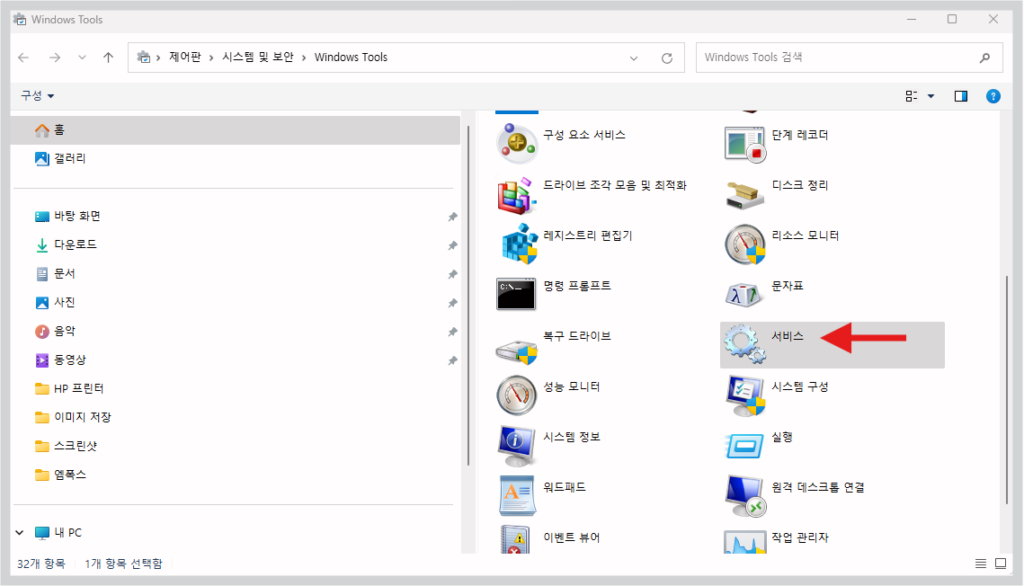Open Help question mark button
Image resolution: width=1024 pixels, height=586 pixels.
tap(993, 96)
